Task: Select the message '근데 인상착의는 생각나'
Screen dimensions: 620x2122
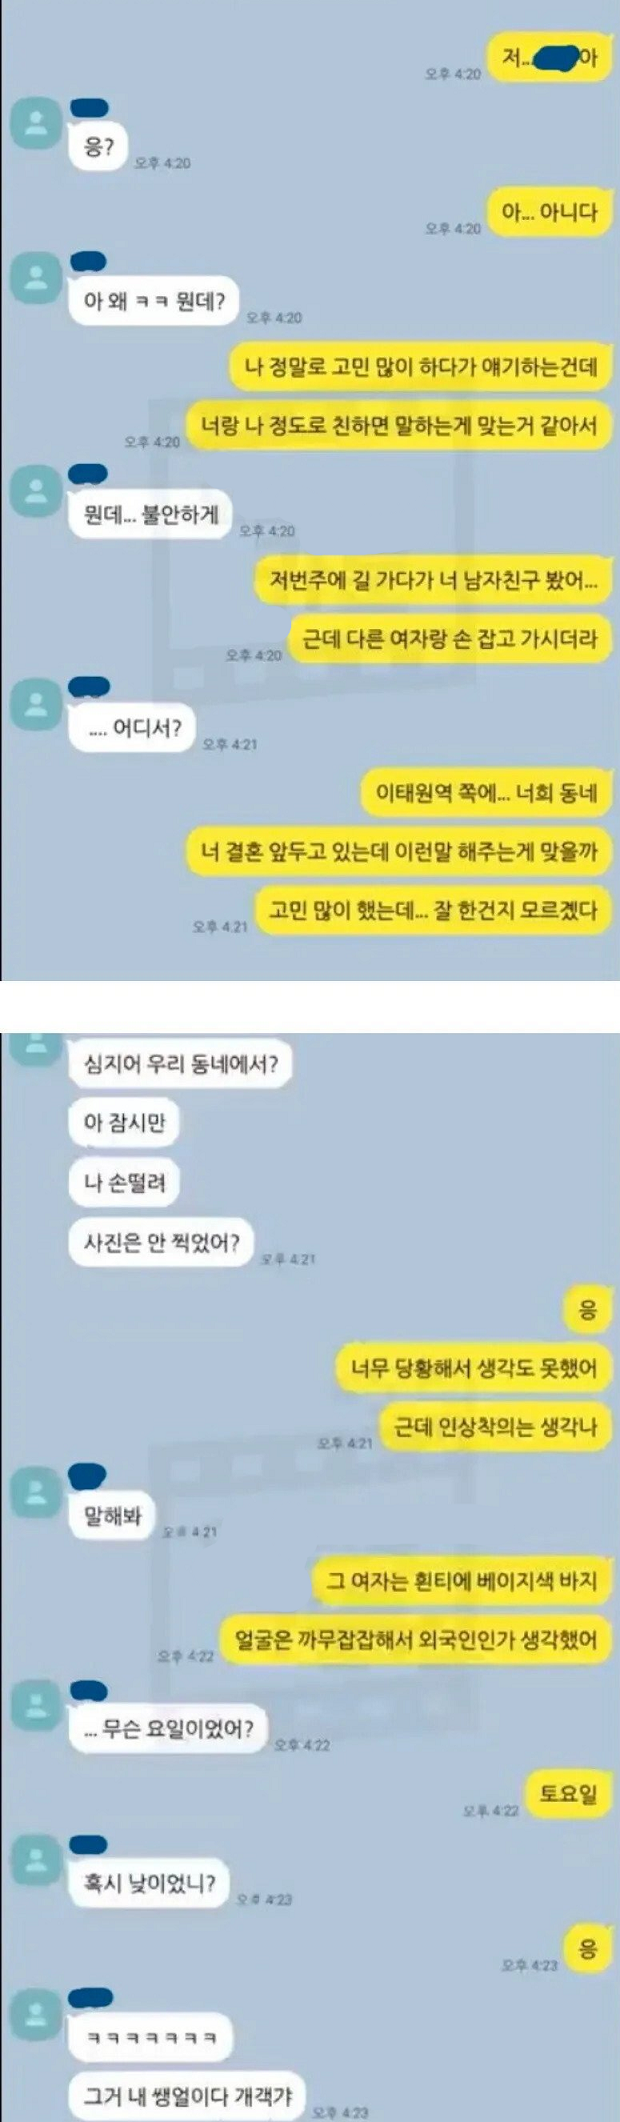Action: (x=495, y=1427)
